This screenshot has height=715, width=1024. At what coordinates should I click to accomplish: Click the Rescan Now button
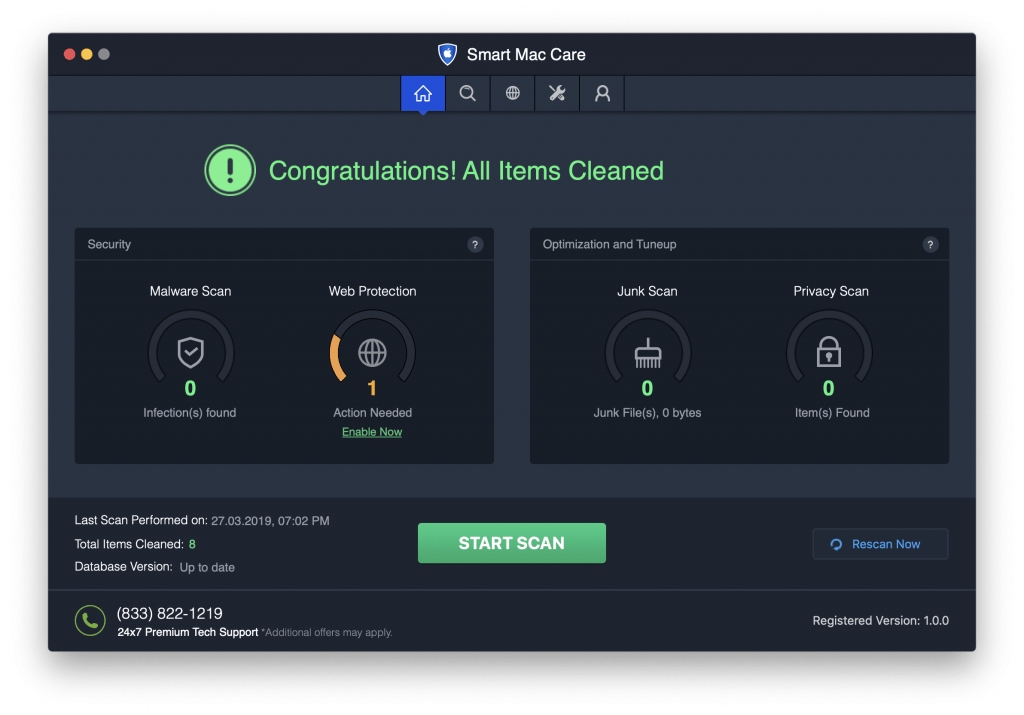tap(880, 543)
